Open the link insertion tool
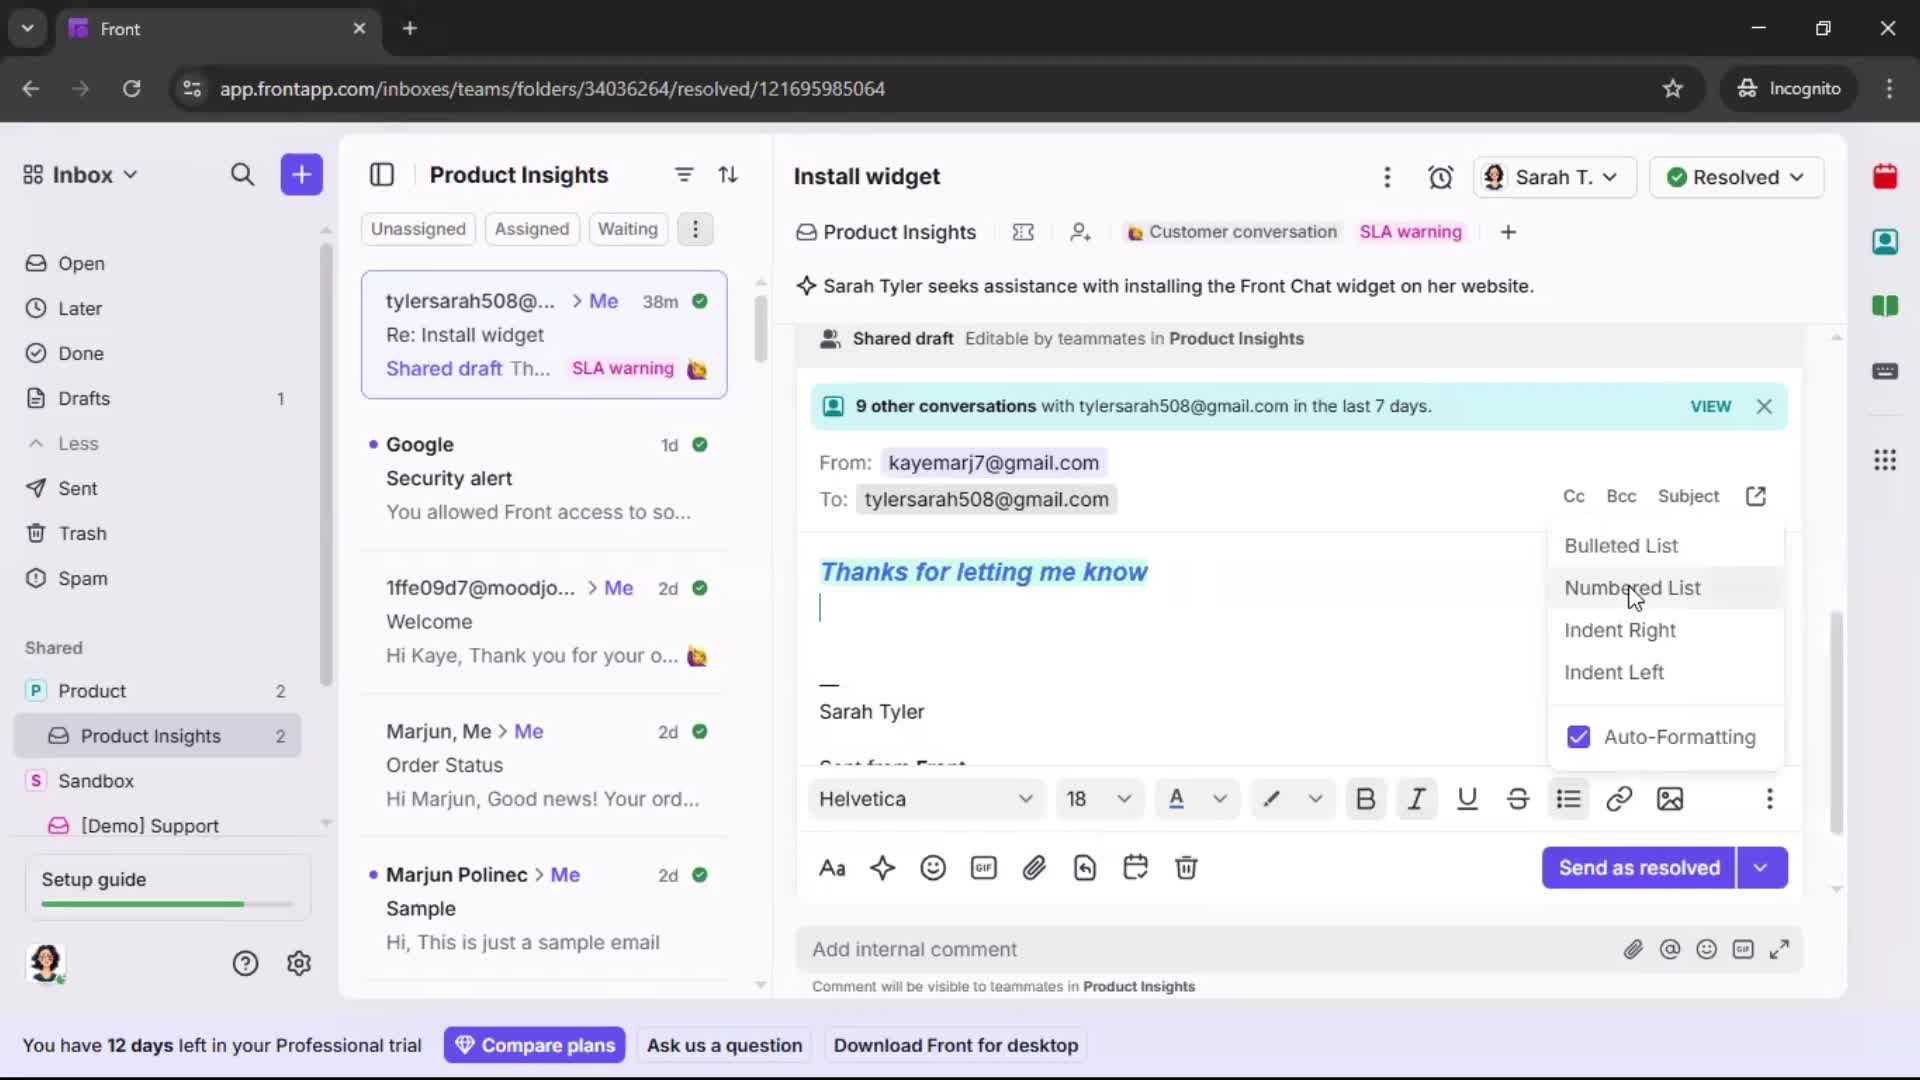The height and width of the screenshot is (1080, 1920). [1619, 799]
